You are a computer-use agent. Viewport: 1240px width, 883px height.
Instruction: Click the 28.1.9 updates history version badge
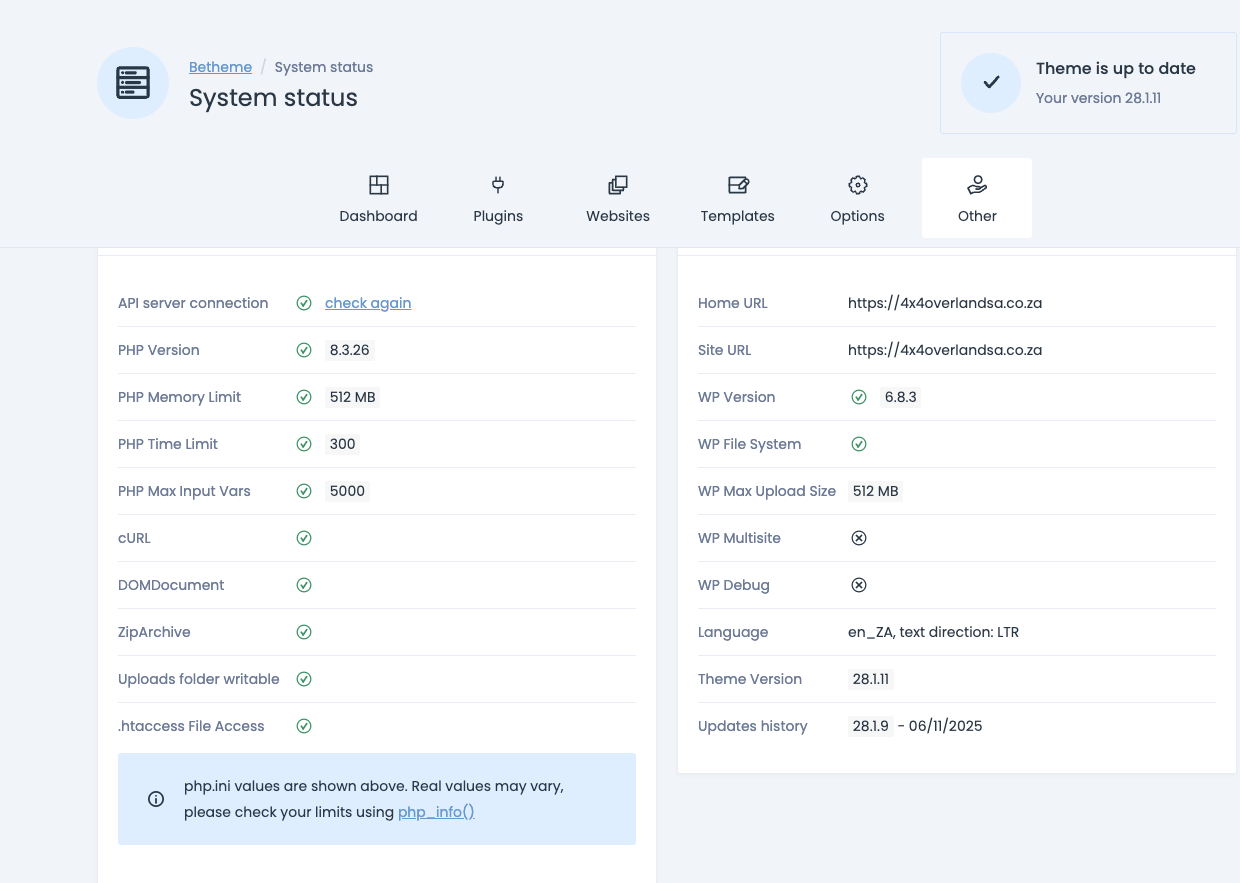pos(870,726)
